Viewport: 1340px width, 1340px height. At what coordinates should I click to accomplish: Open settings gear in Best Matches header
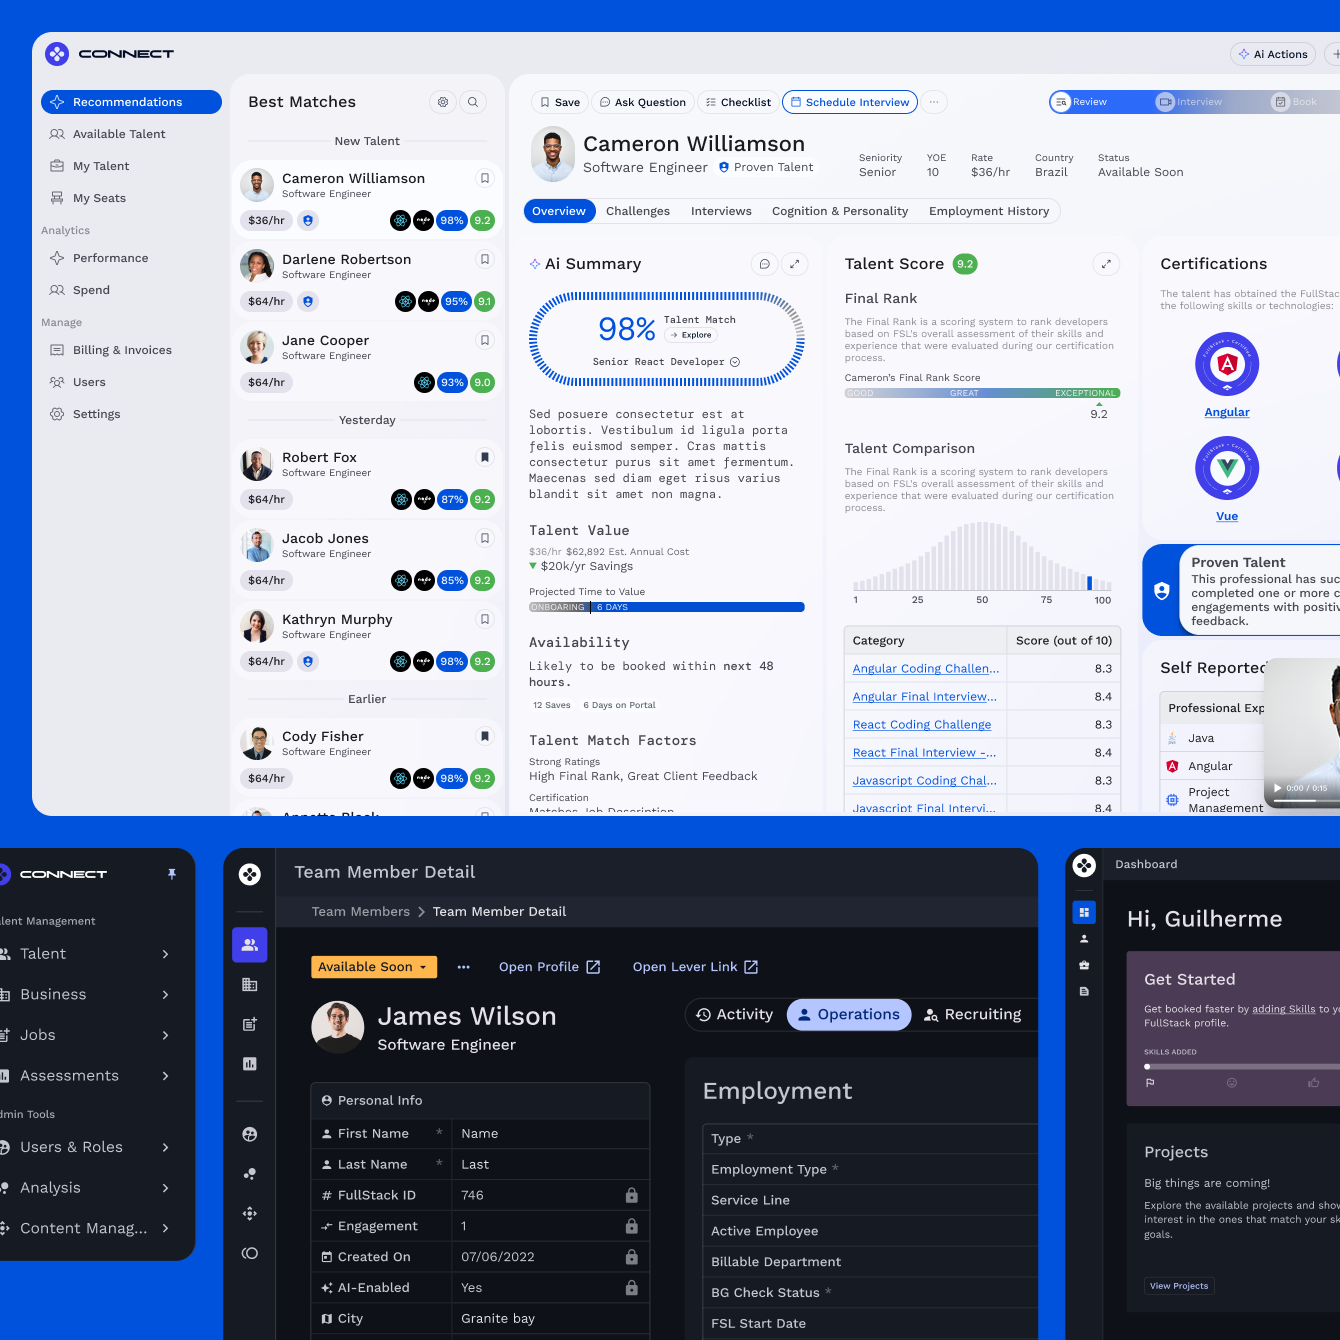[443, 102]
